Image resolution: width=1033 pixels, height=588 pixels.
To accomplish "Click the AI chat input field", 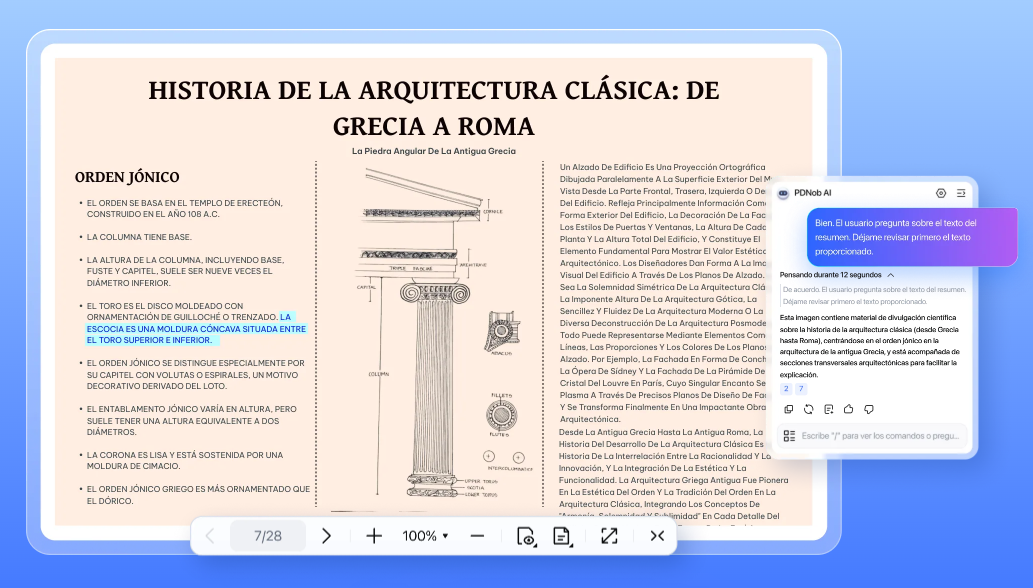I will [x=880, y=435].
